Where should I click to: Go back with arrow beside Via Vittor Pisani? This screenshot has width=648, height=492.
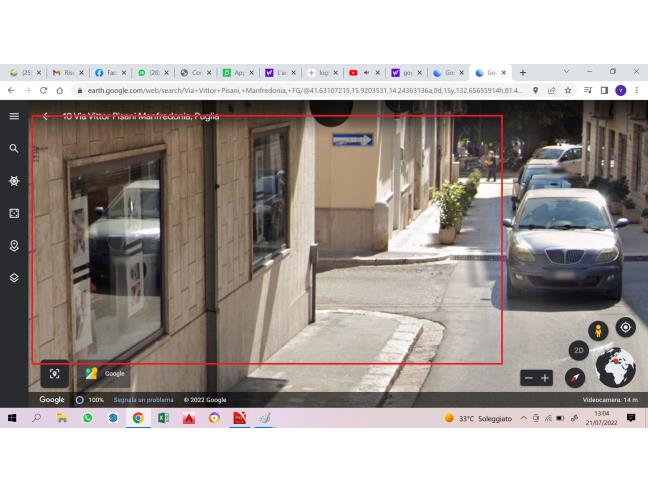[45, 116]
